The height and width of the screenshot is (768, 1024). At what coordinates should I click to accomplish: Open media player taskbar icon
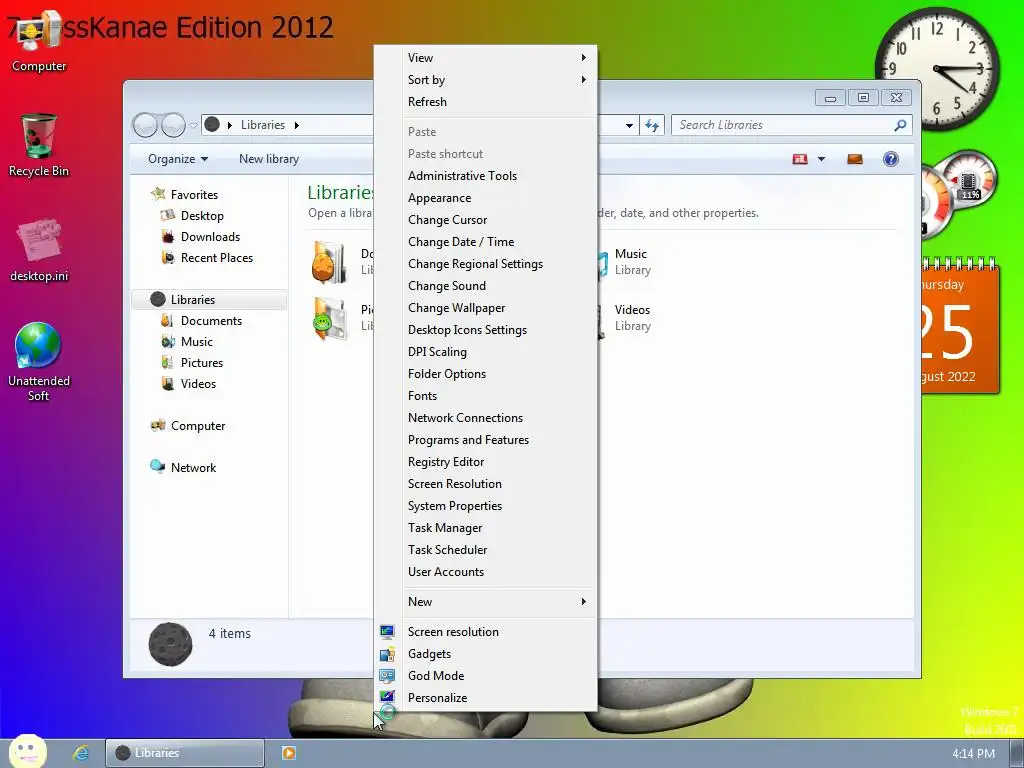point(288,753)
